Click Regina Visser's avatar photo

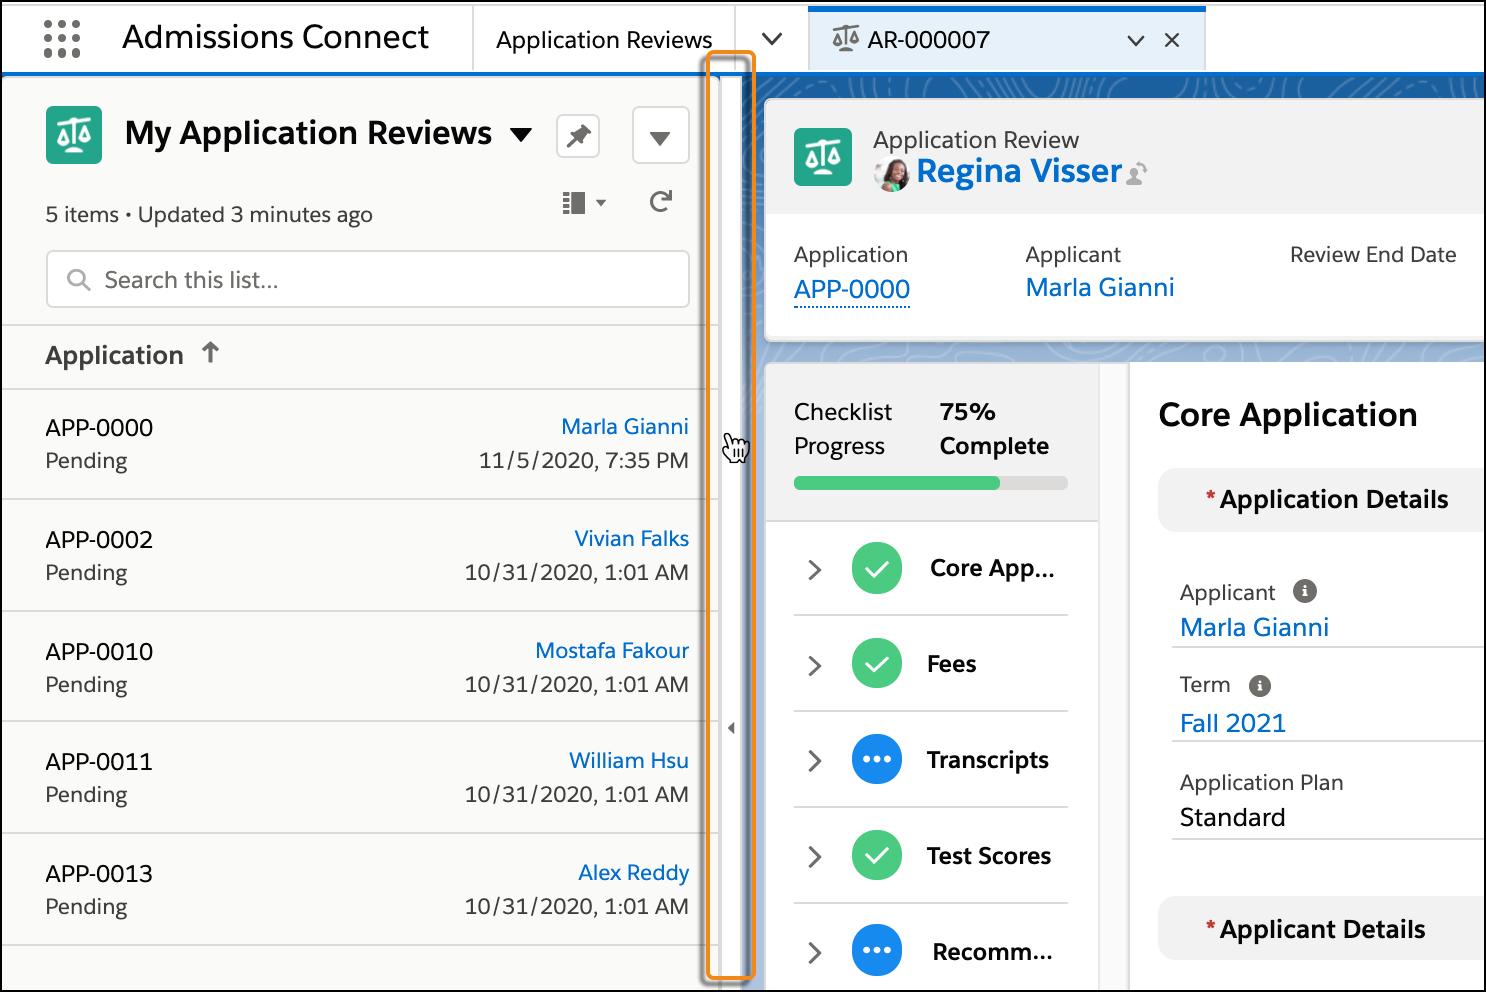pyautogui.click(x=892, y=174)
